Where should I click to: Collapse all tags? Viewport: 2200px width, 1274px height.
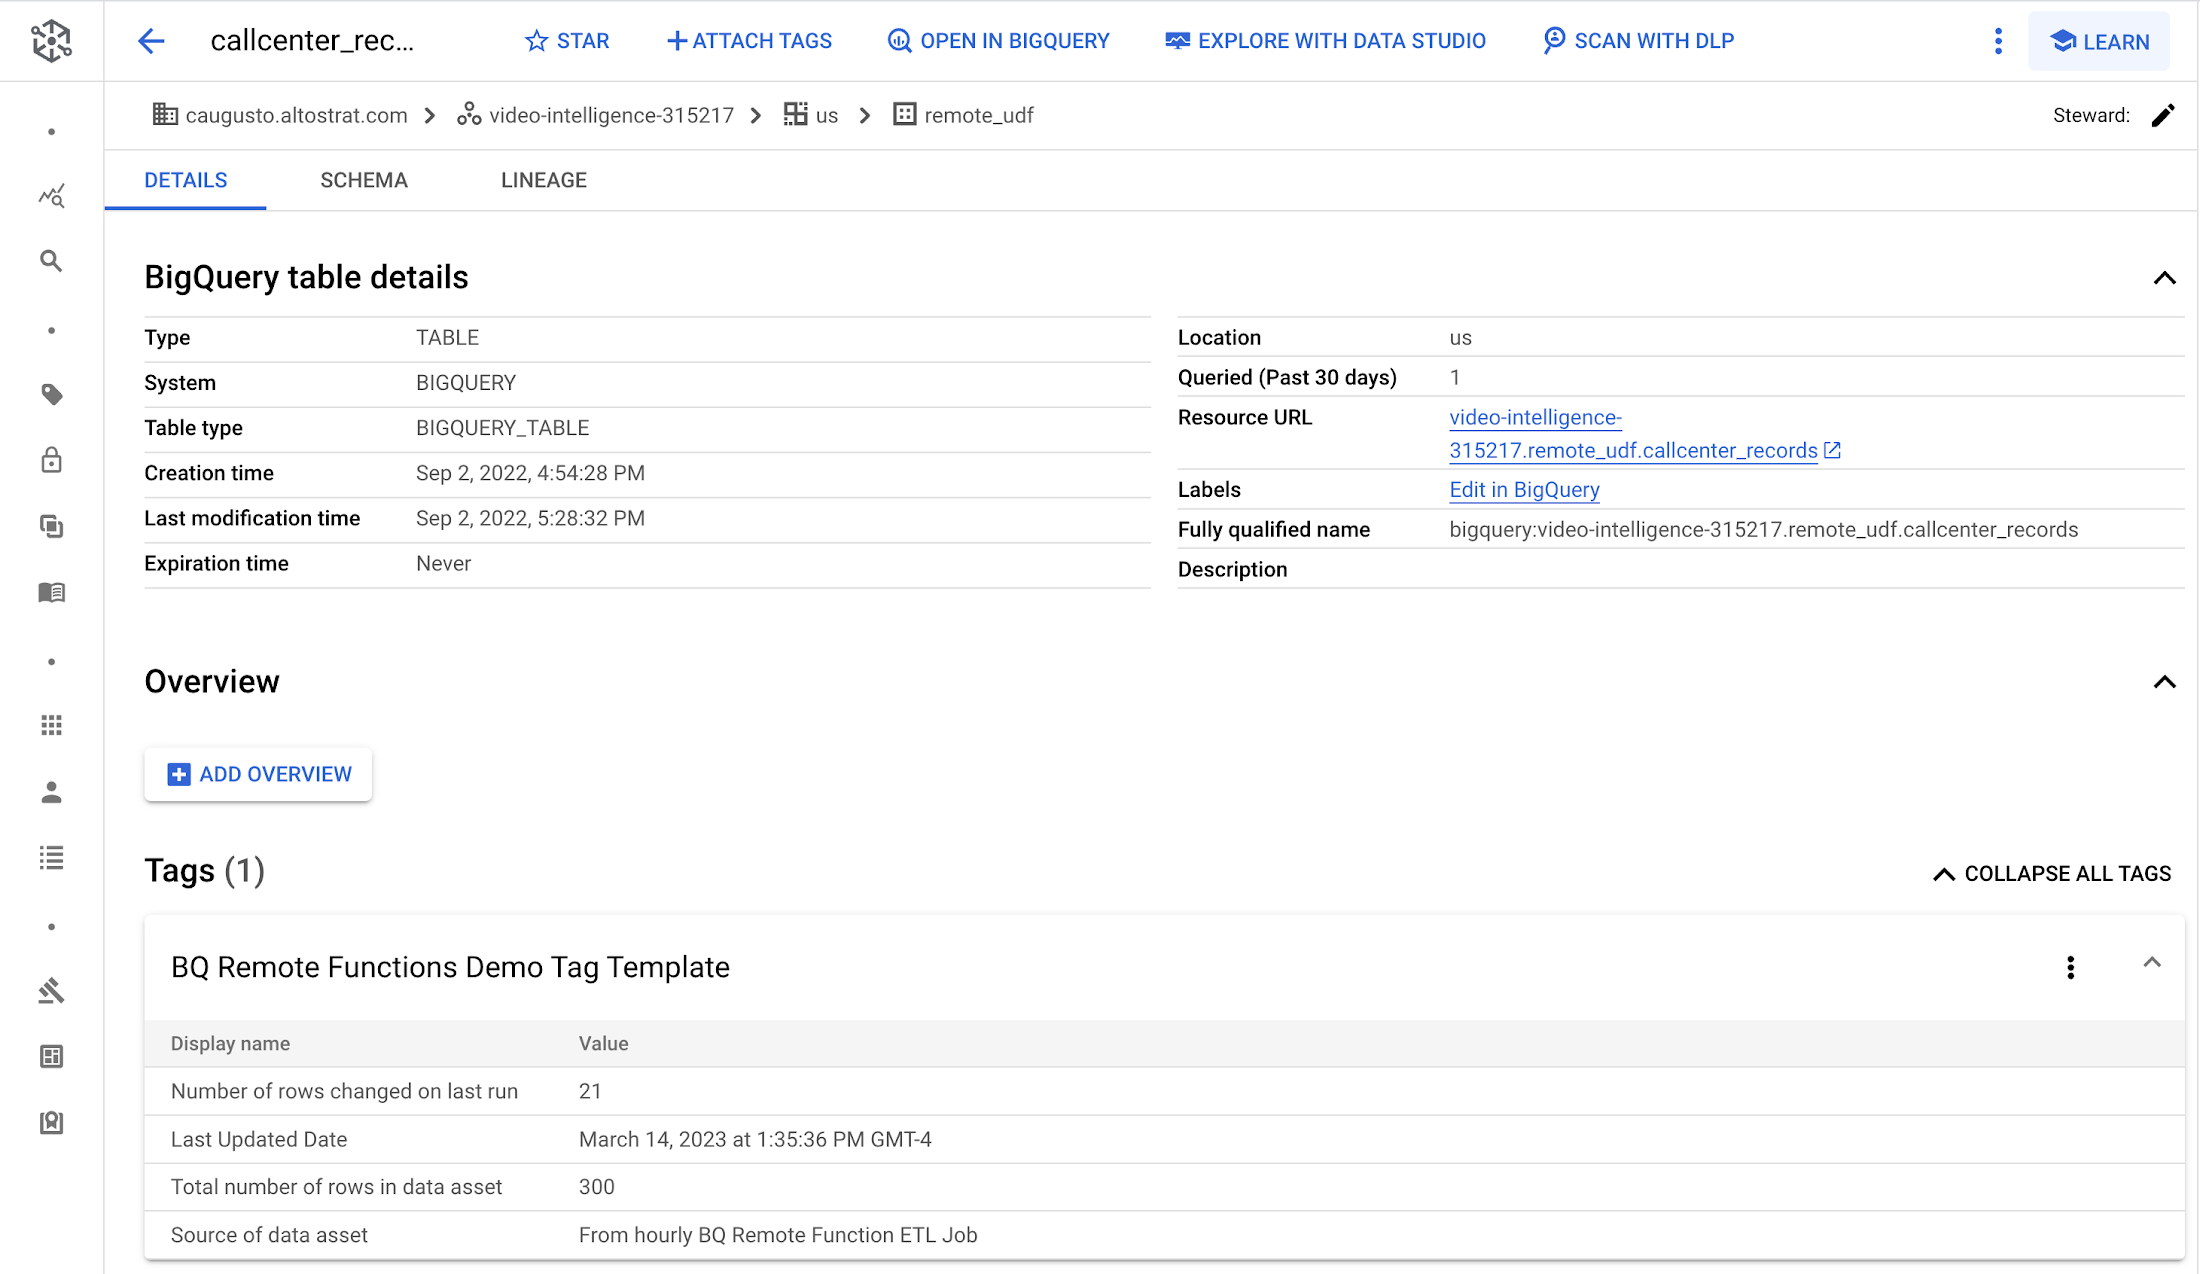(x=2052, y=874)
